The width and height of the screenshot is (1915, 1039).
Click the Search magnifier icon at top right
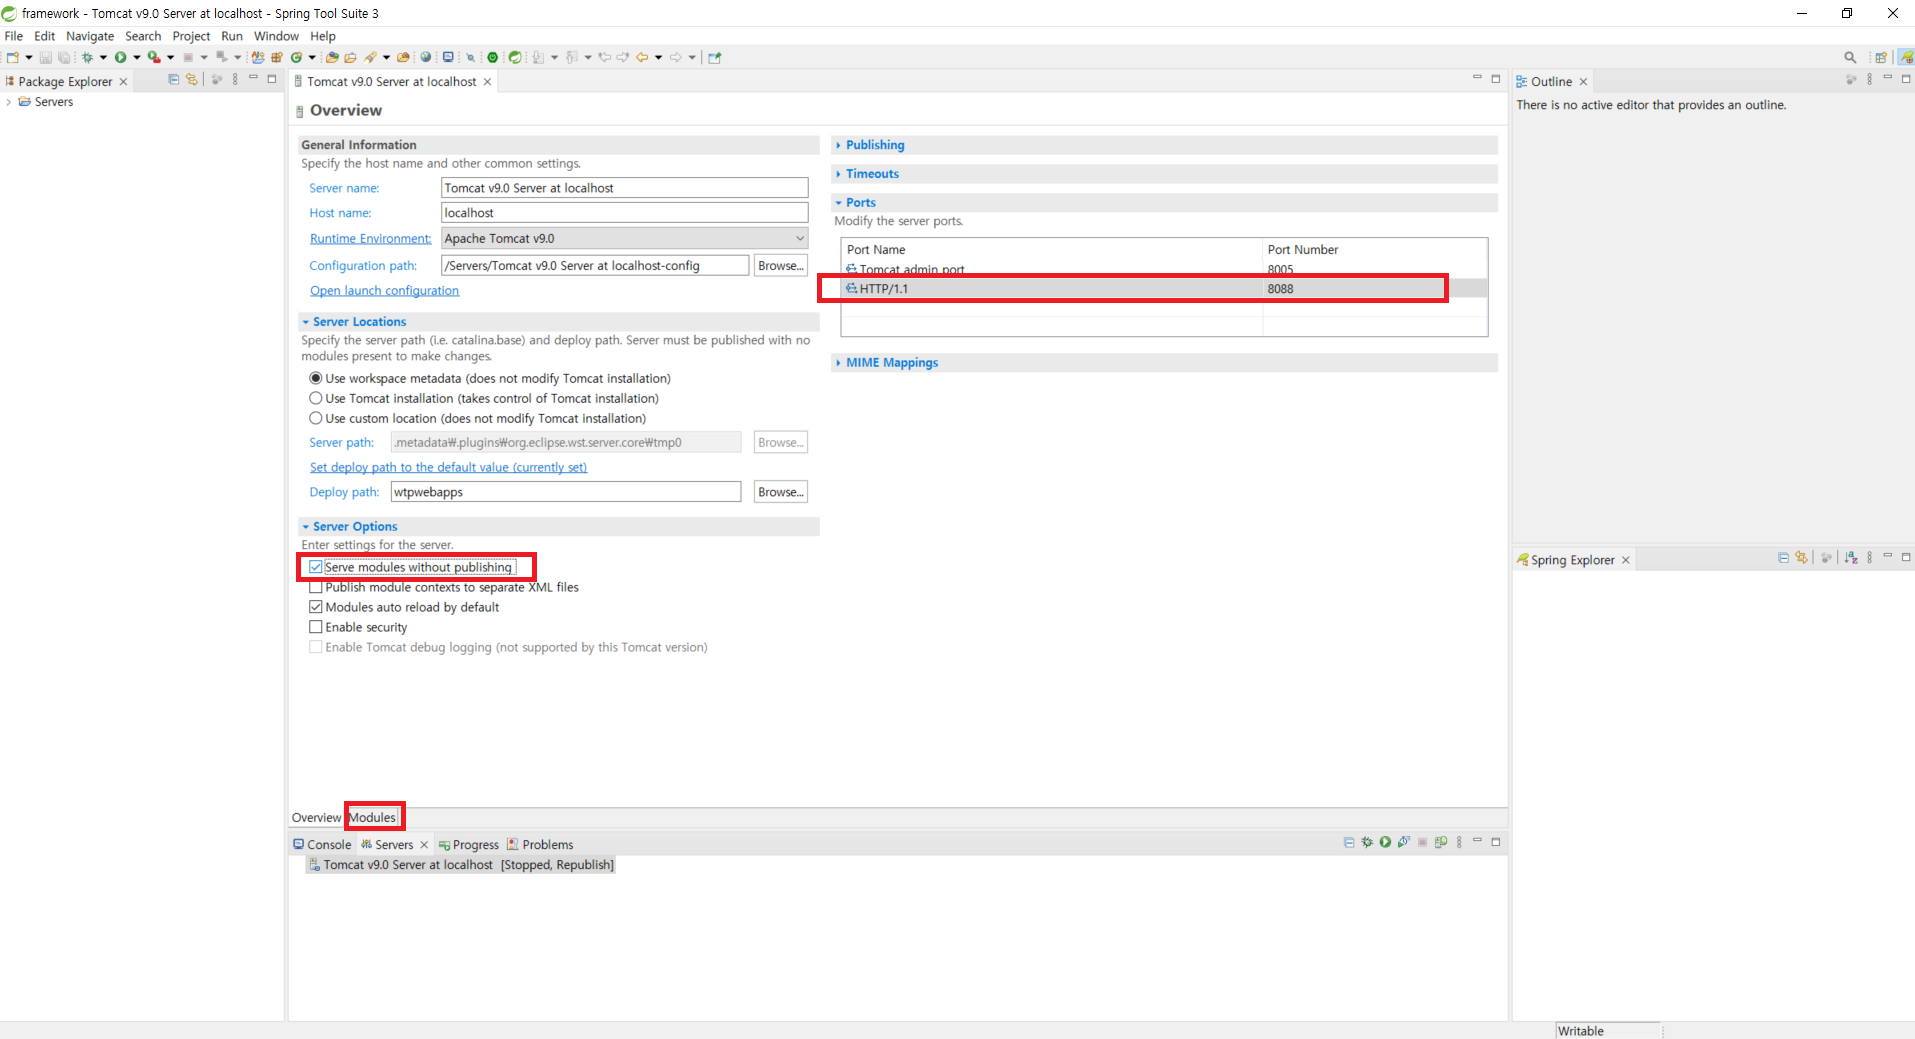pos(1850,57)
